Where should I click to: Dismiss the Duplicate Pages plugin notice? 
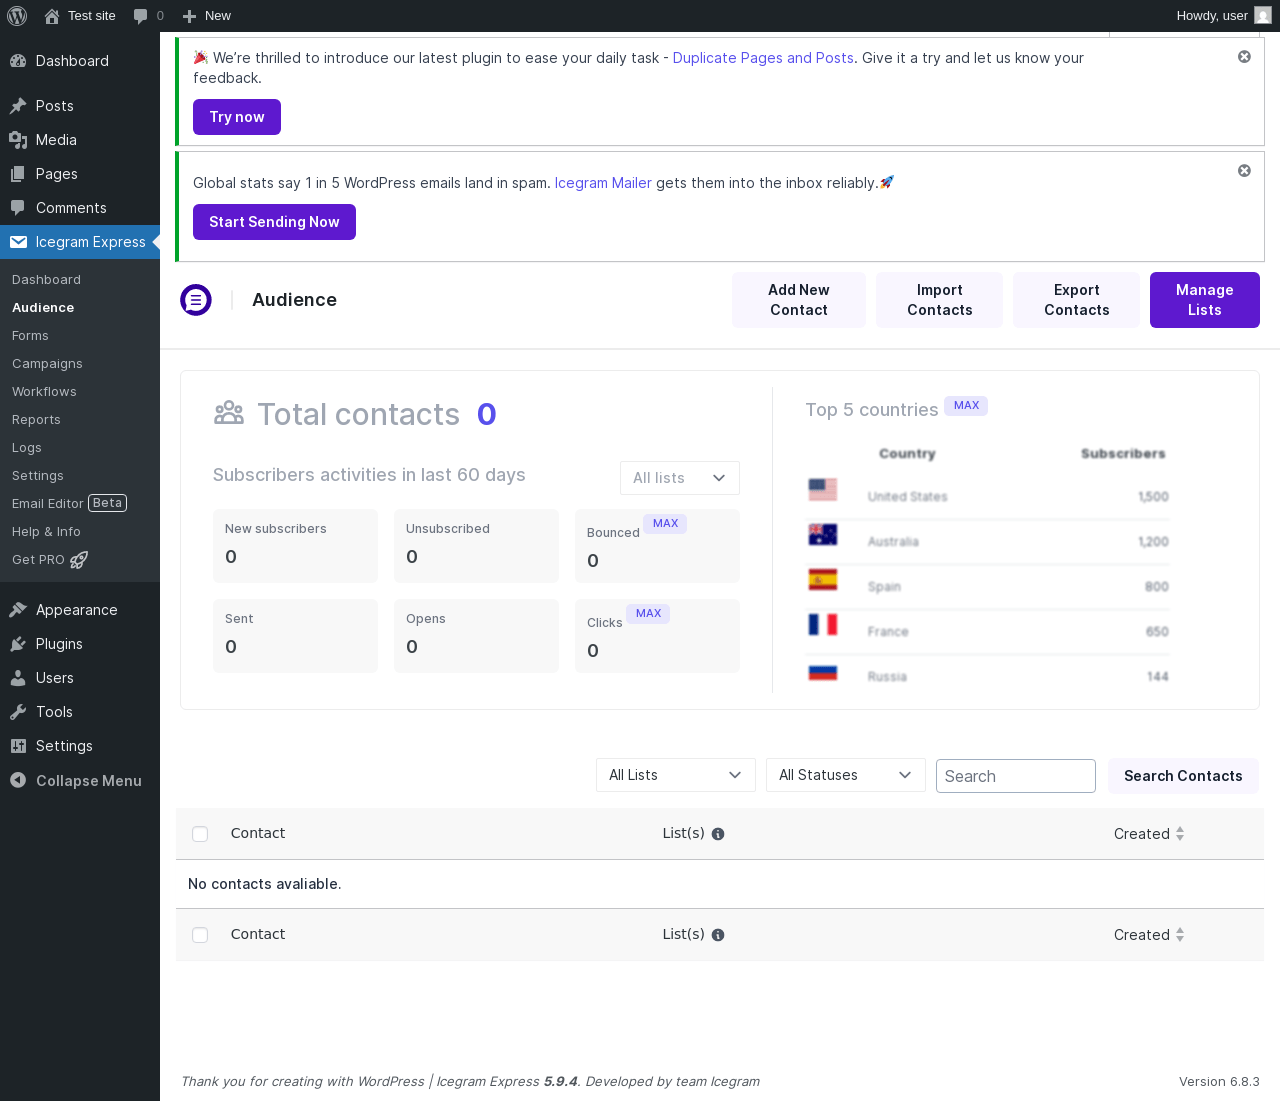click(x=1244, y=57)
